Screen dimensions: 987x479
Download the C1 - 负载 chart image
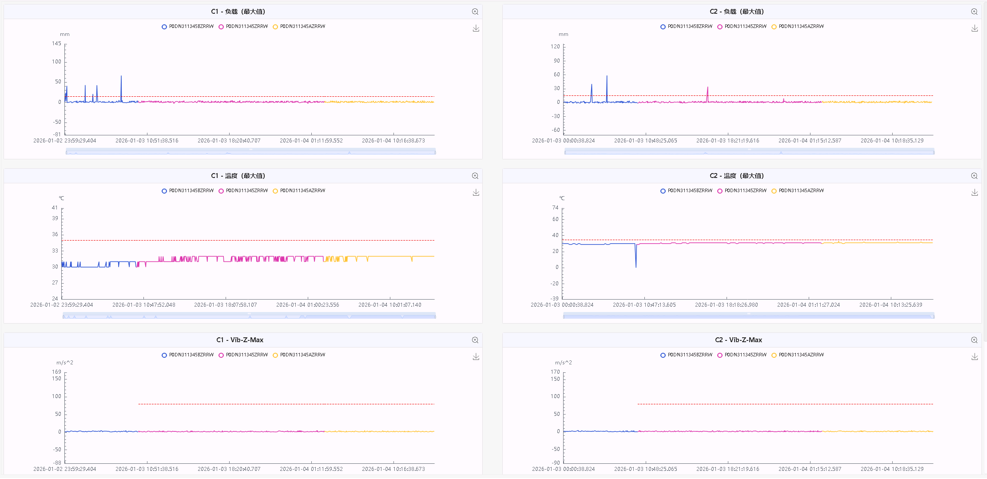point(476,29)
